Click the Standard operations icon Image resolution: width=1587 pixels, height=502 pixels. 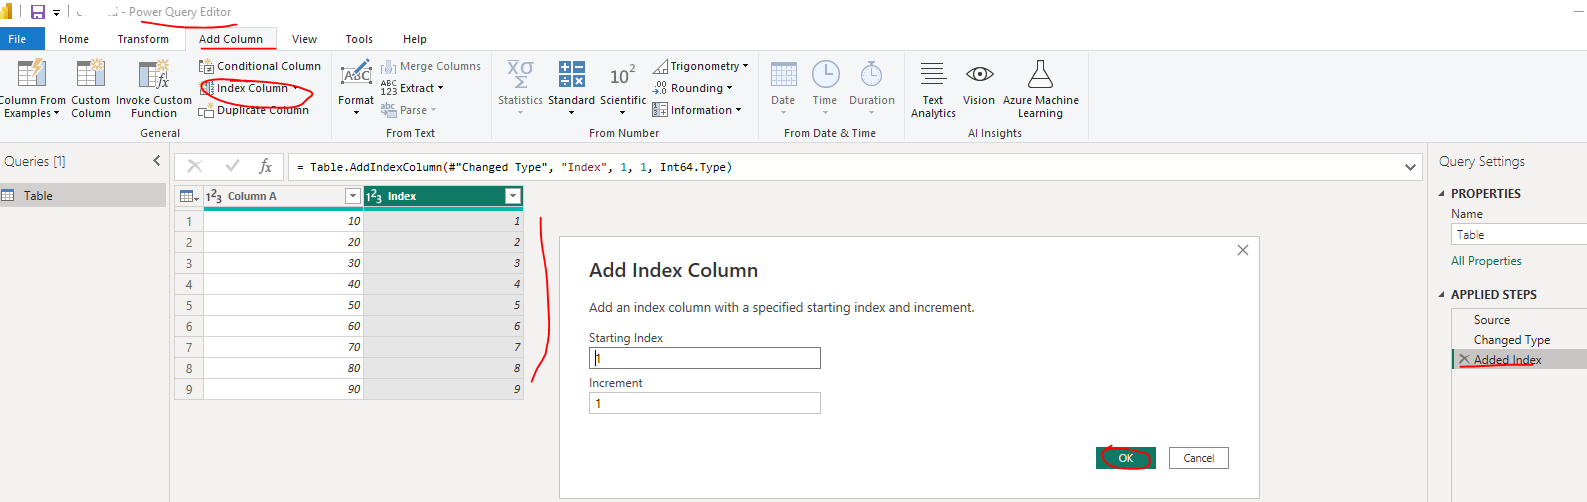[x=572, y=74]
